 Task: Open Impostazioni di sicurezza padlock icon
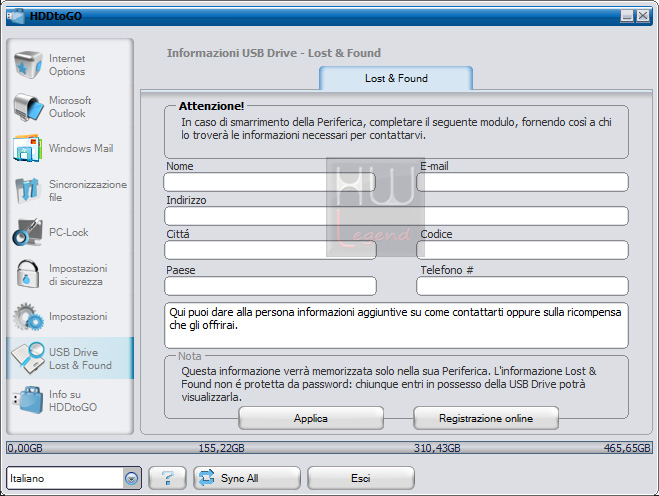(x=28, y=274)
